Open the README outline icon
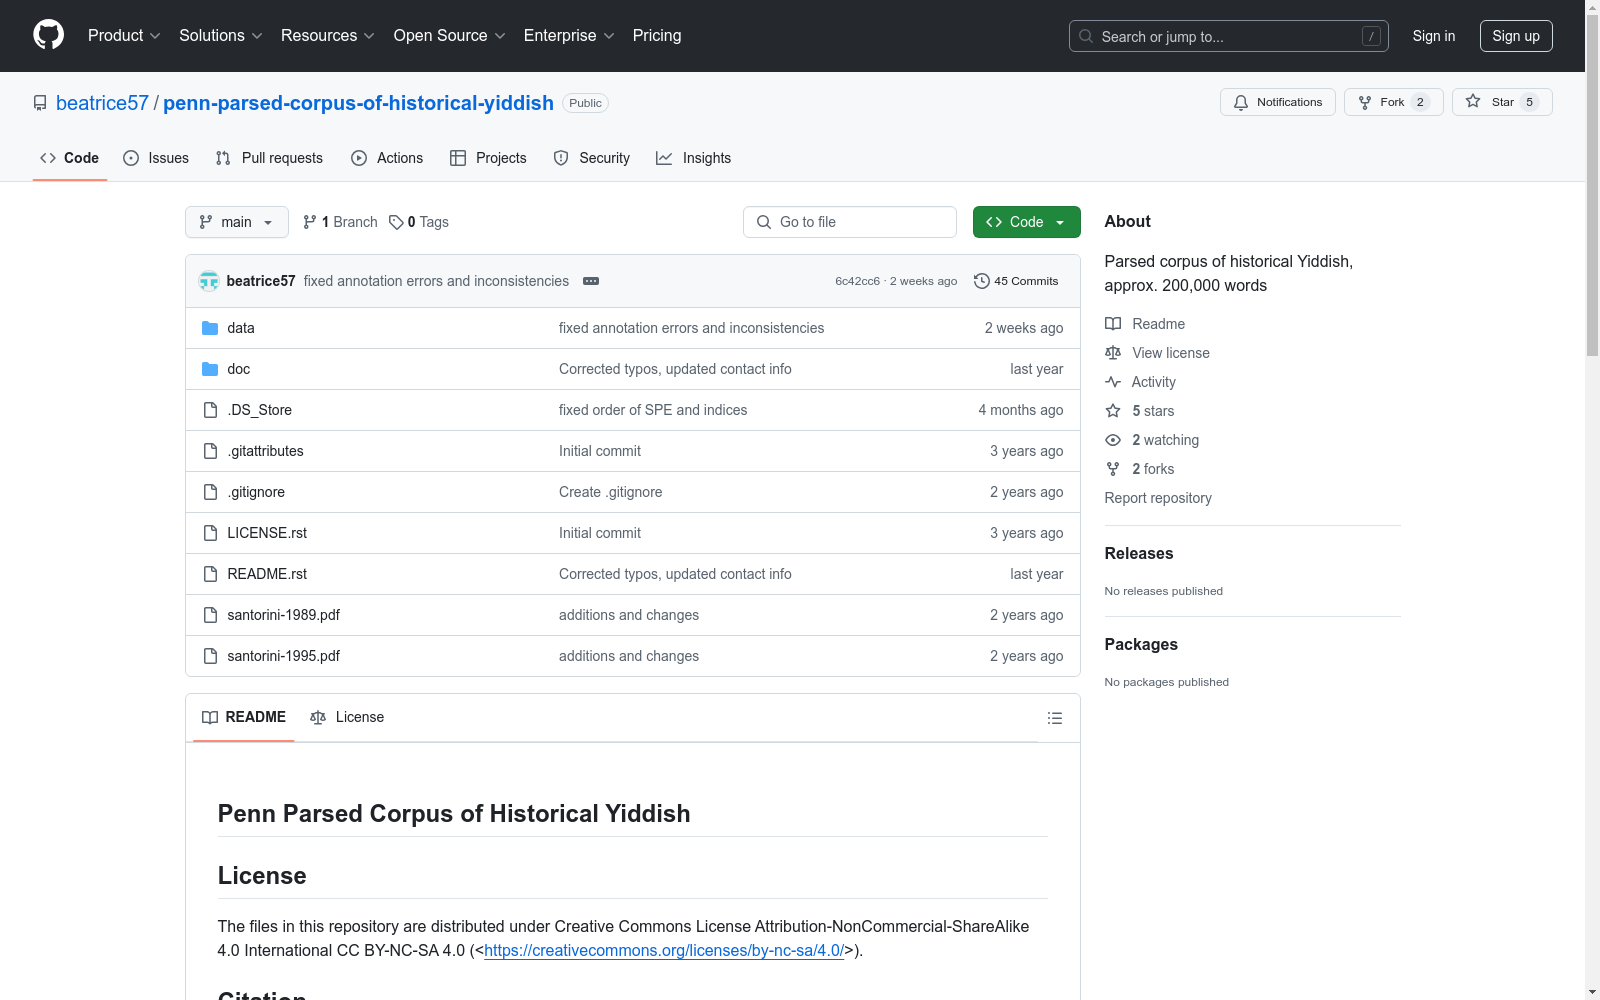 coord(1055,718)
